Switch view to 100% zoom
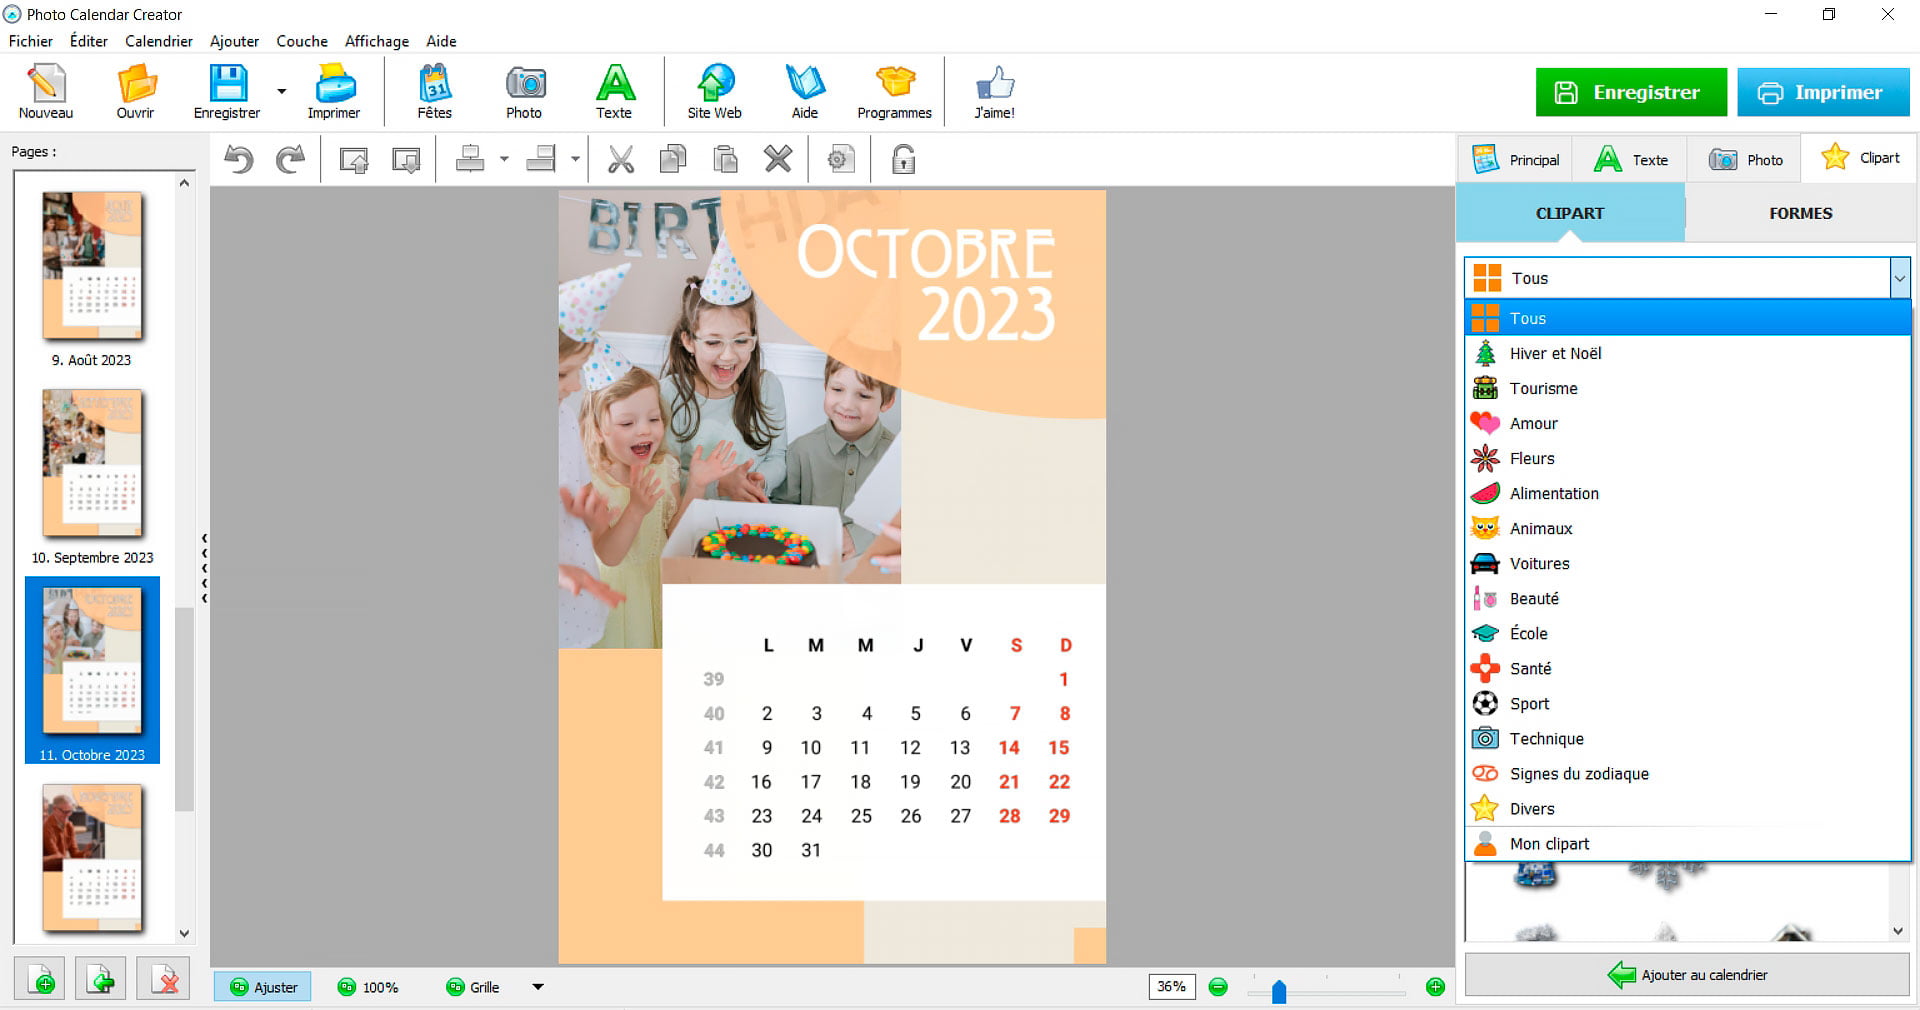This screenshot has width=1920, height=1010. (x=369, y=987)
